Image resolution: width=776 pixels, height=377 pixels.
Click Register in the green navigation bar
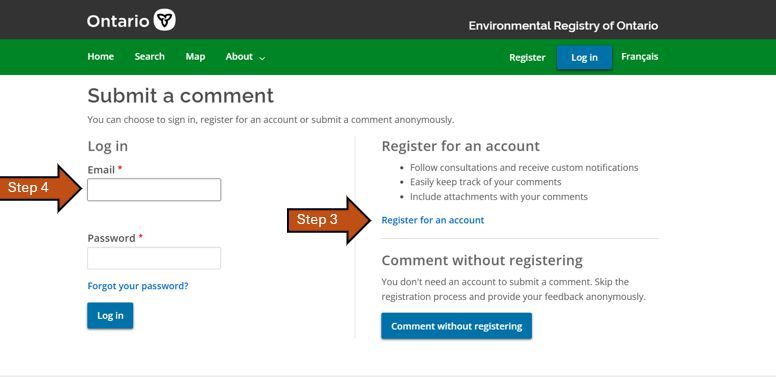pos(527,57)
